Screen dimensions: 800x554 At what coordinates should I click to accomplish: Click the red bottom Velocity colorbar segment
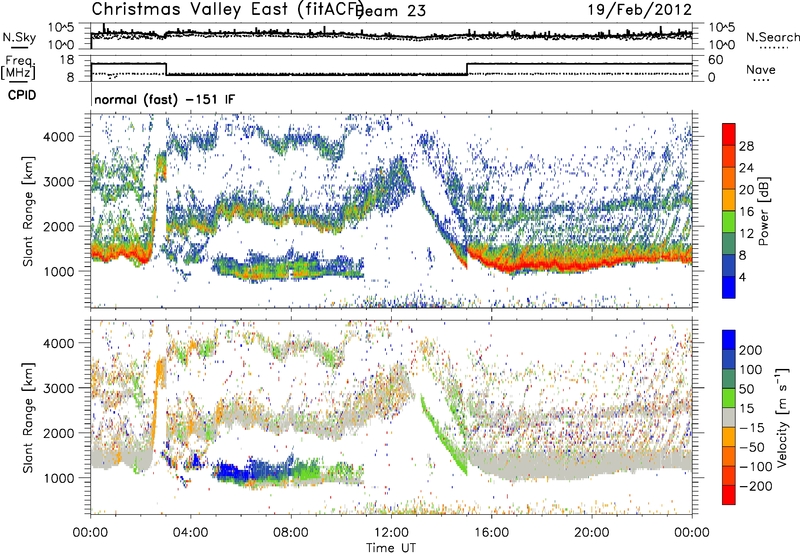point(729,495)
